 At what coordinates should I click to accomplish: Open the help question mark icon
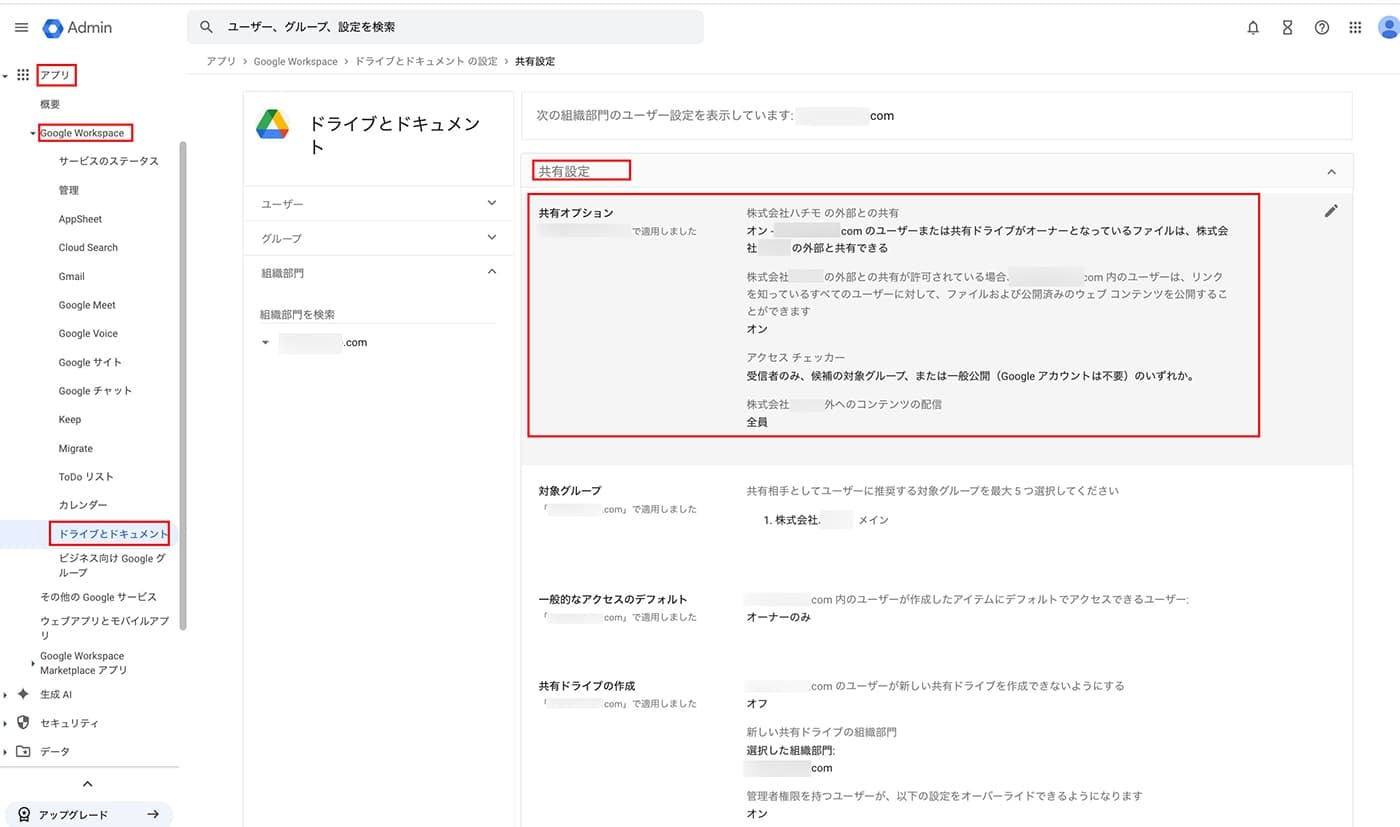(1321, 28)
